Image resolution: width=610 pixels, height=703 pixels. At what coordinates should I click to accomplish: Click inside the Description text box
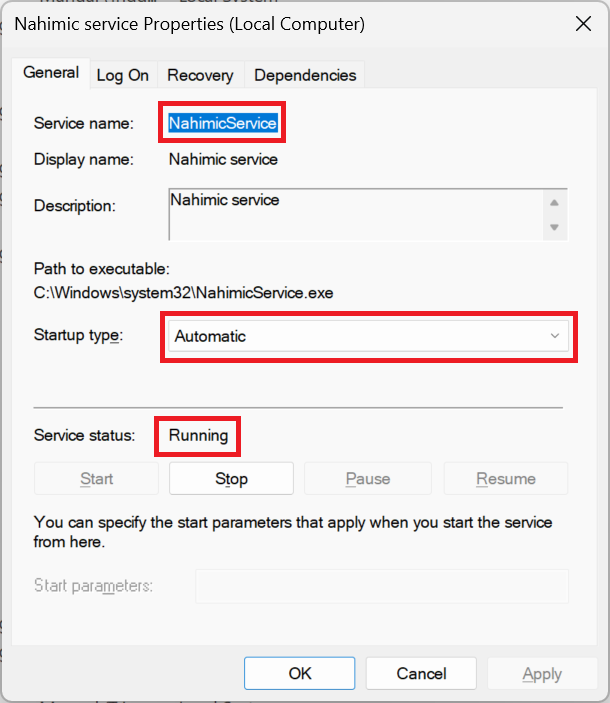click(x=355, y=214)
